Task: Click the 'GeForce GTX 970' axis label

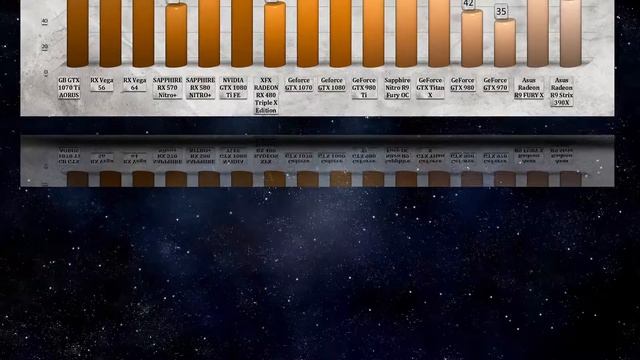Action: (x=495, y=84)
